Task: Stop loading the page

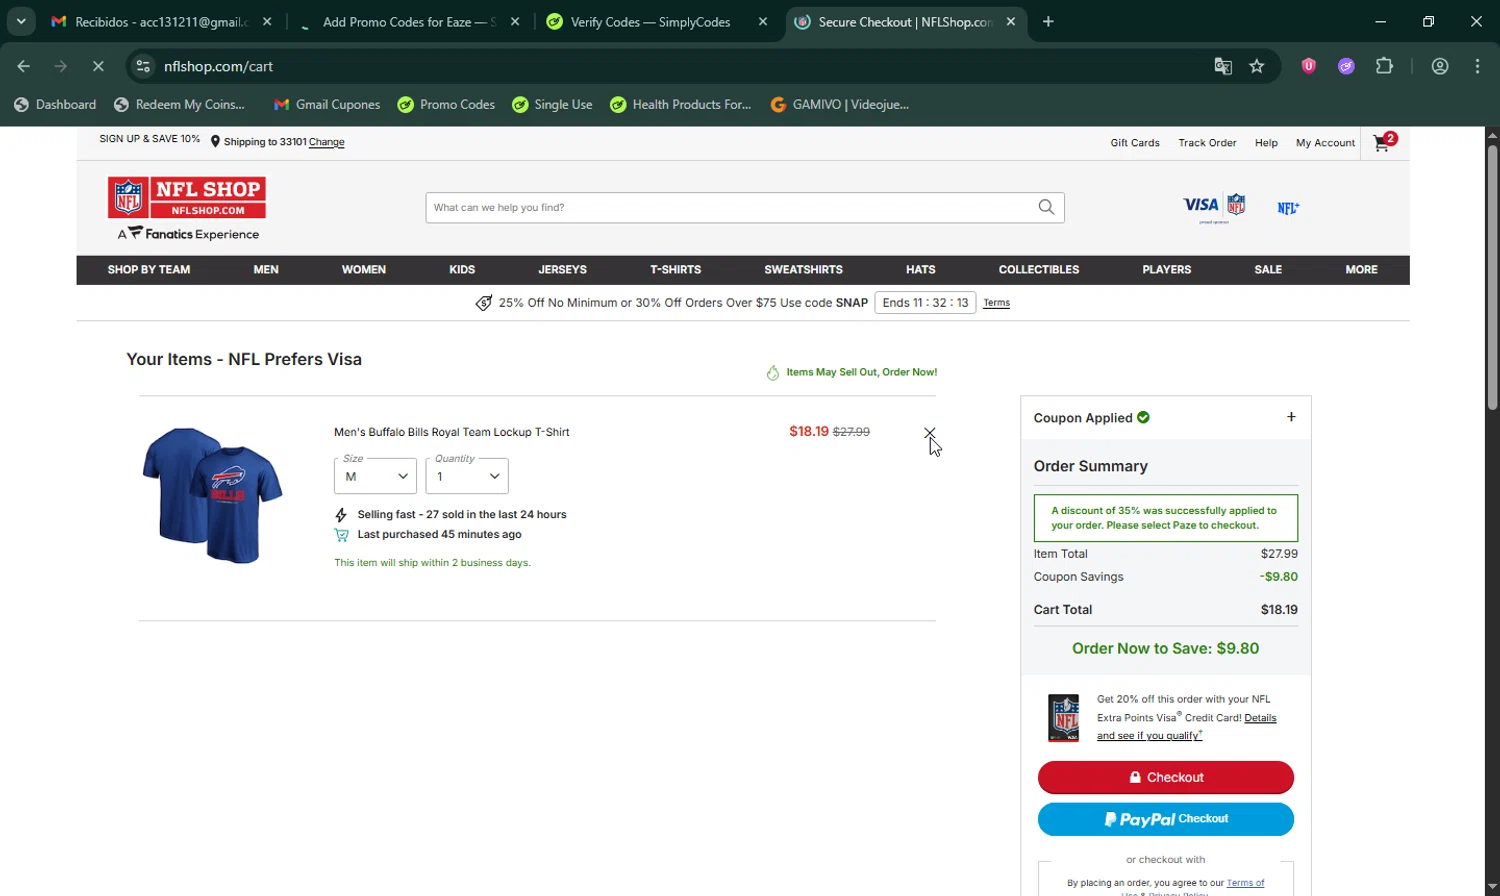Action: 98,66
